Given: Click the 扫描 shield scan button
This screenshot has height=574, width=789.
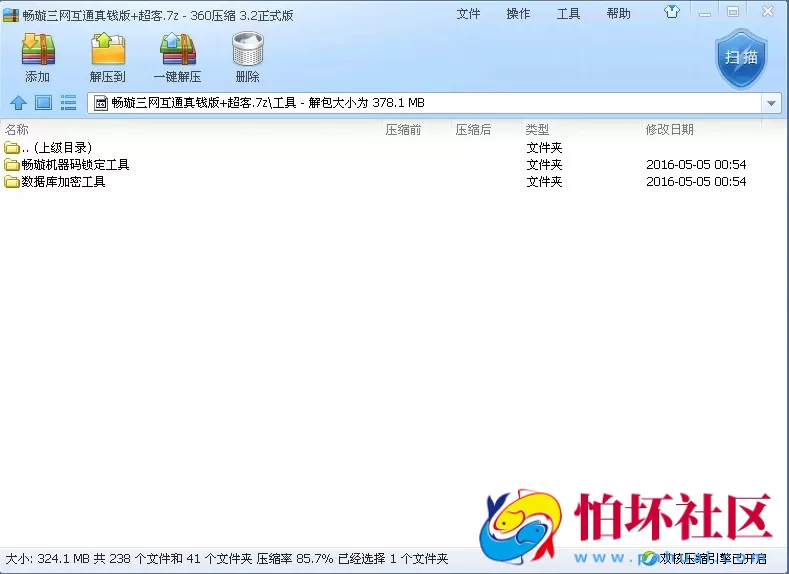Looking at the screenshot, I should [741, 58].
